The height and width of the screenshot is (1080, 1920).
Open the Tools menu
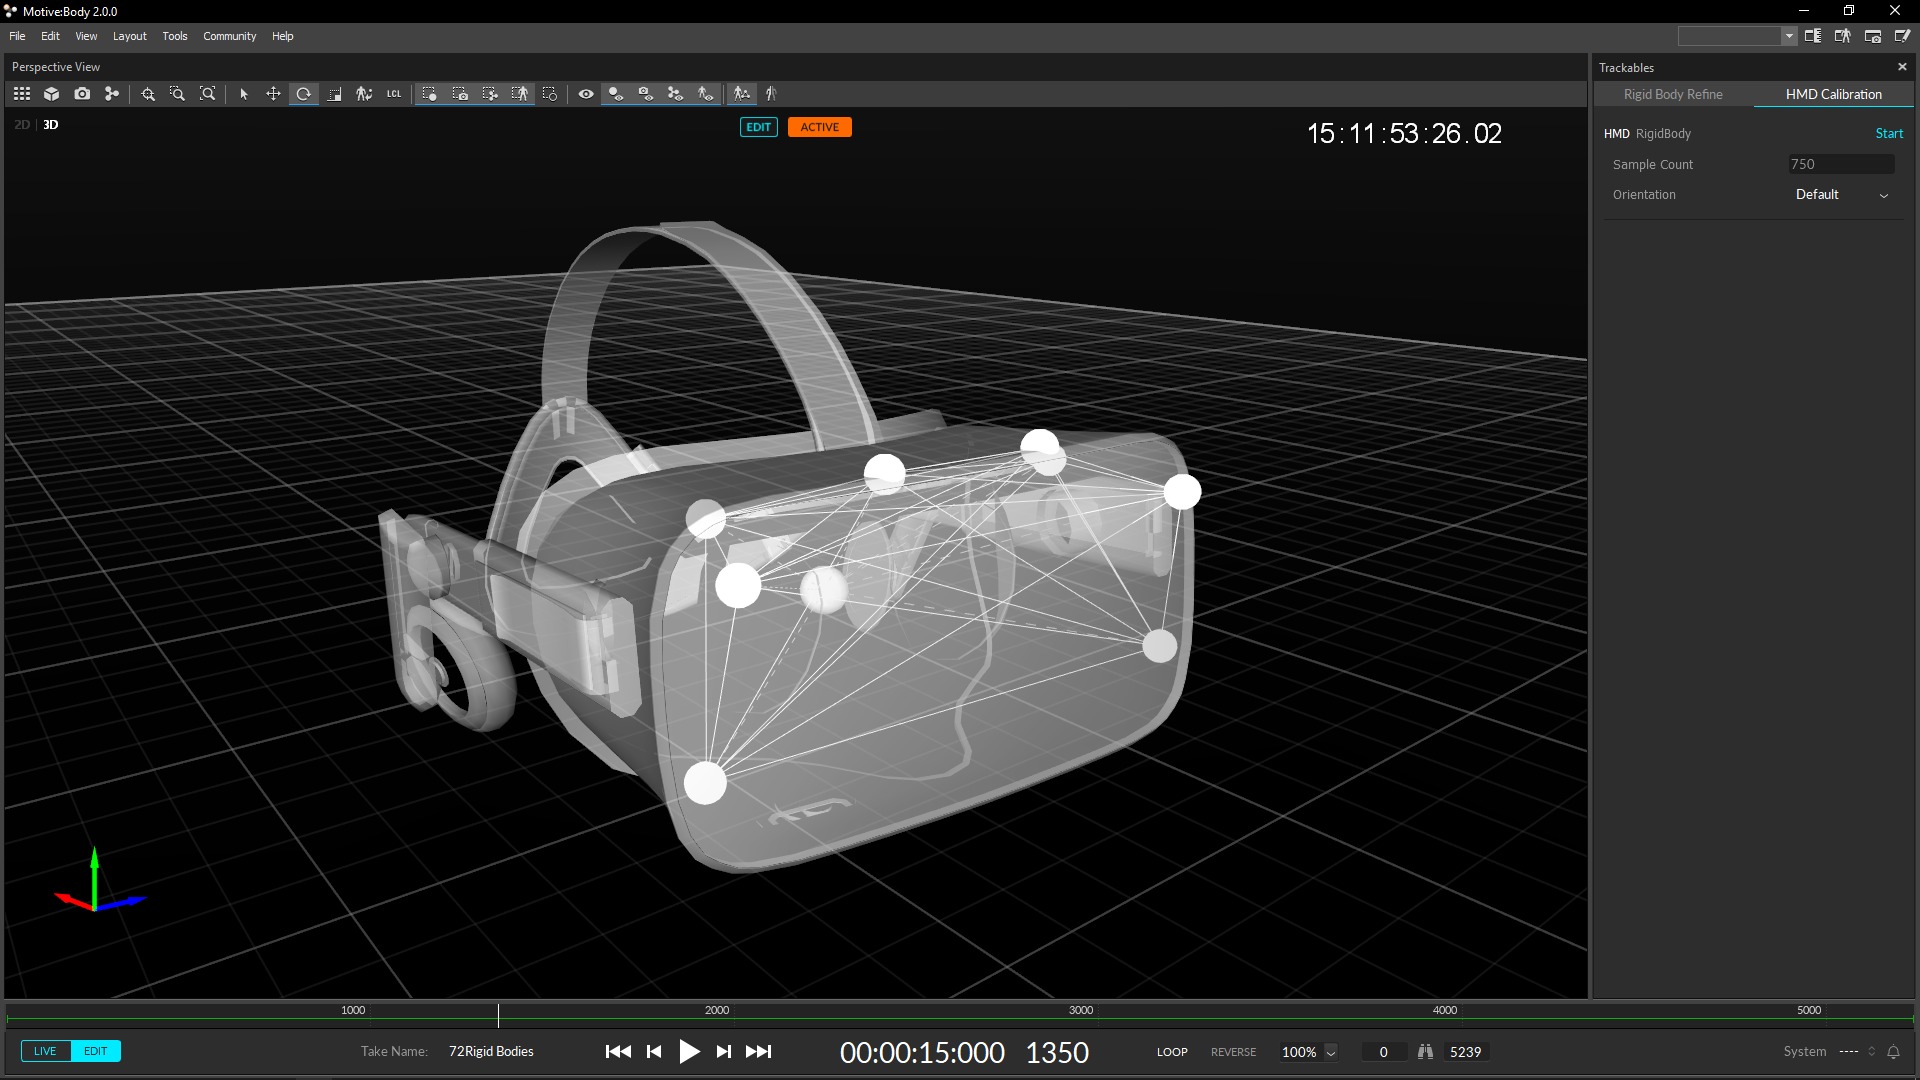click(x=174, y=36)
